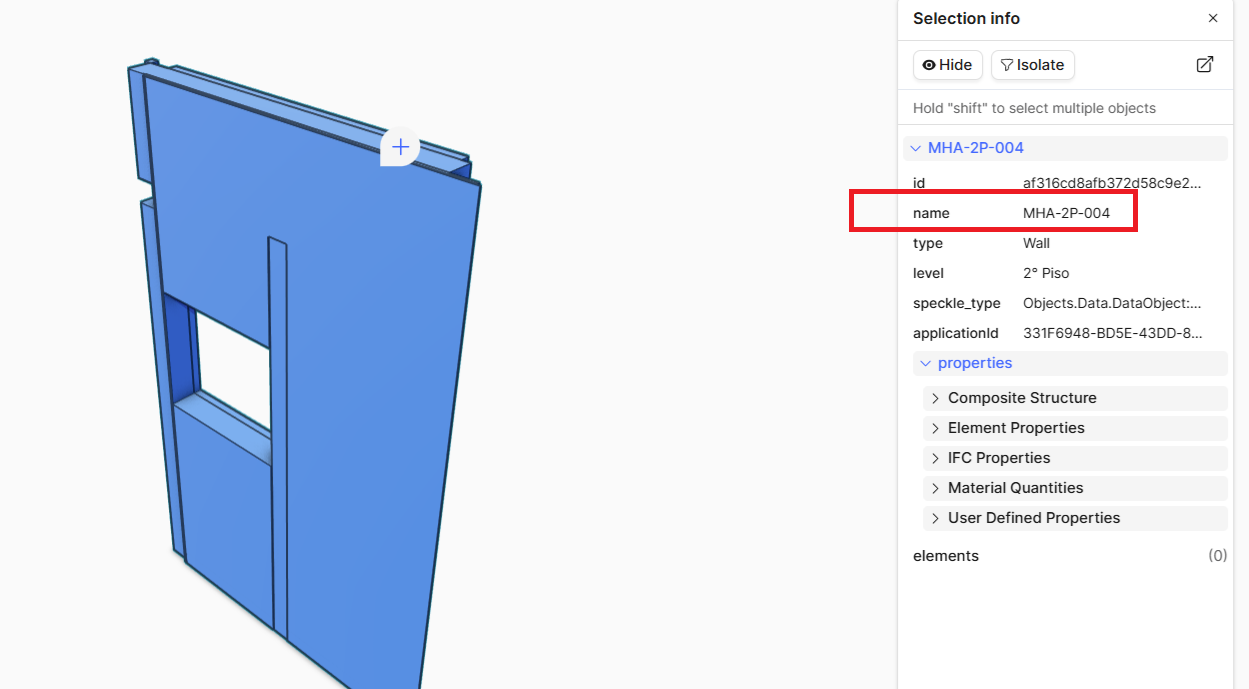Select the type value Wall
Screen dimensions: 1249x689
click(x=1036, y=243)
